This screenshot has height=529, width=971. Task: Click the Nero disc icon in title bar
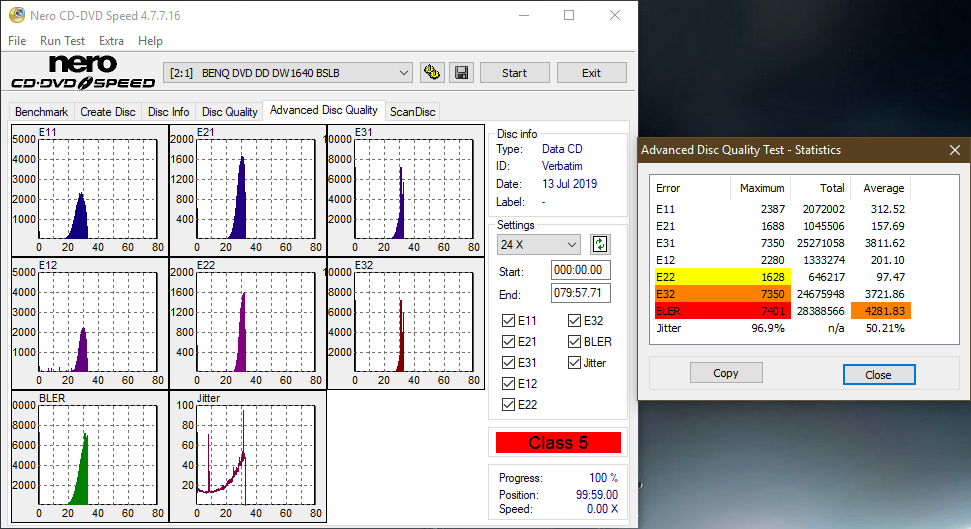(17, 15)
